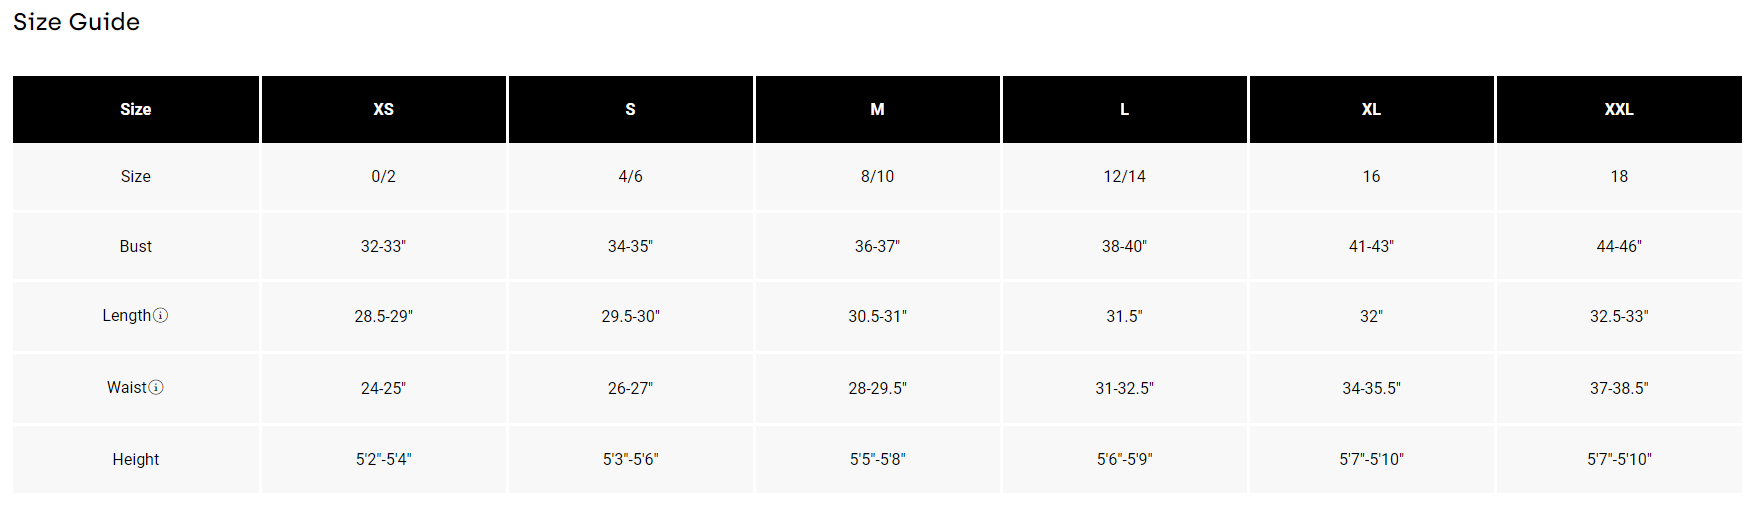This screenshot has width=1762, height=513.
Task: Click the 5'2"-5'4" height cell
Action: pyautogui.click(x=383, y=459)
